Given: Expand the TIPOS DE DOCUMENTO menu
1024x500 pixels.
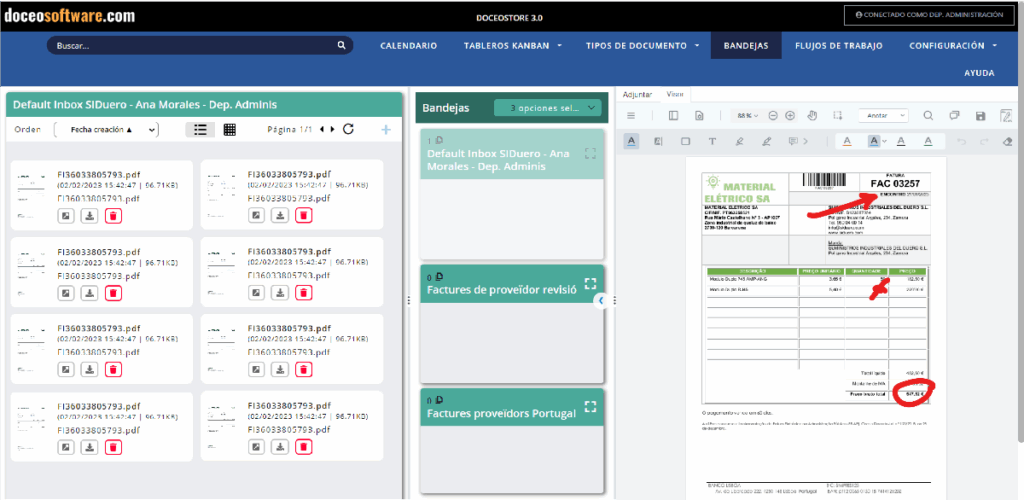Looking at the screenshot, I should click(643, 46).
